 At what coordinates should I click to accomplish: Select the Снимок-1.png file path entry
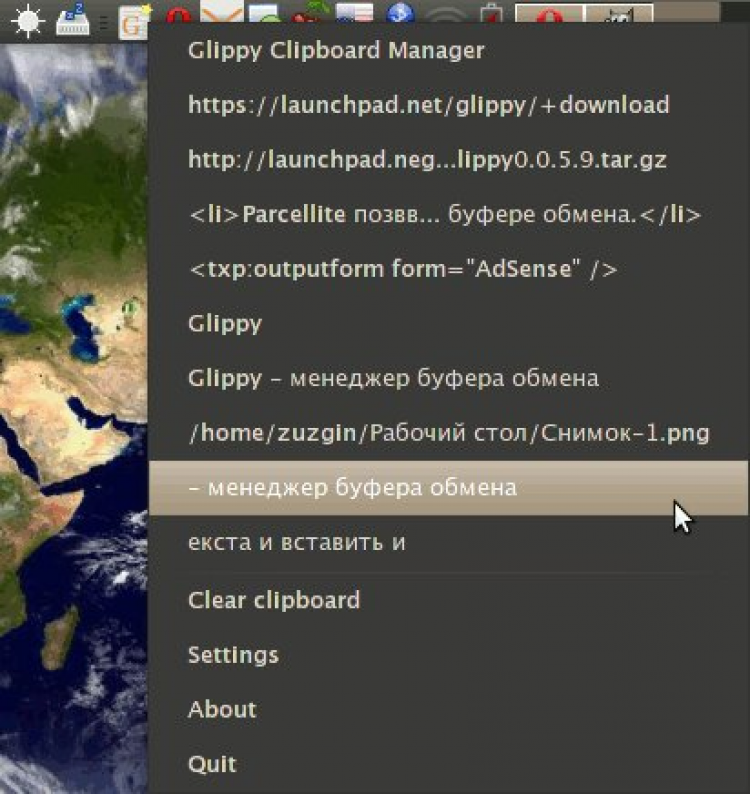448,433
